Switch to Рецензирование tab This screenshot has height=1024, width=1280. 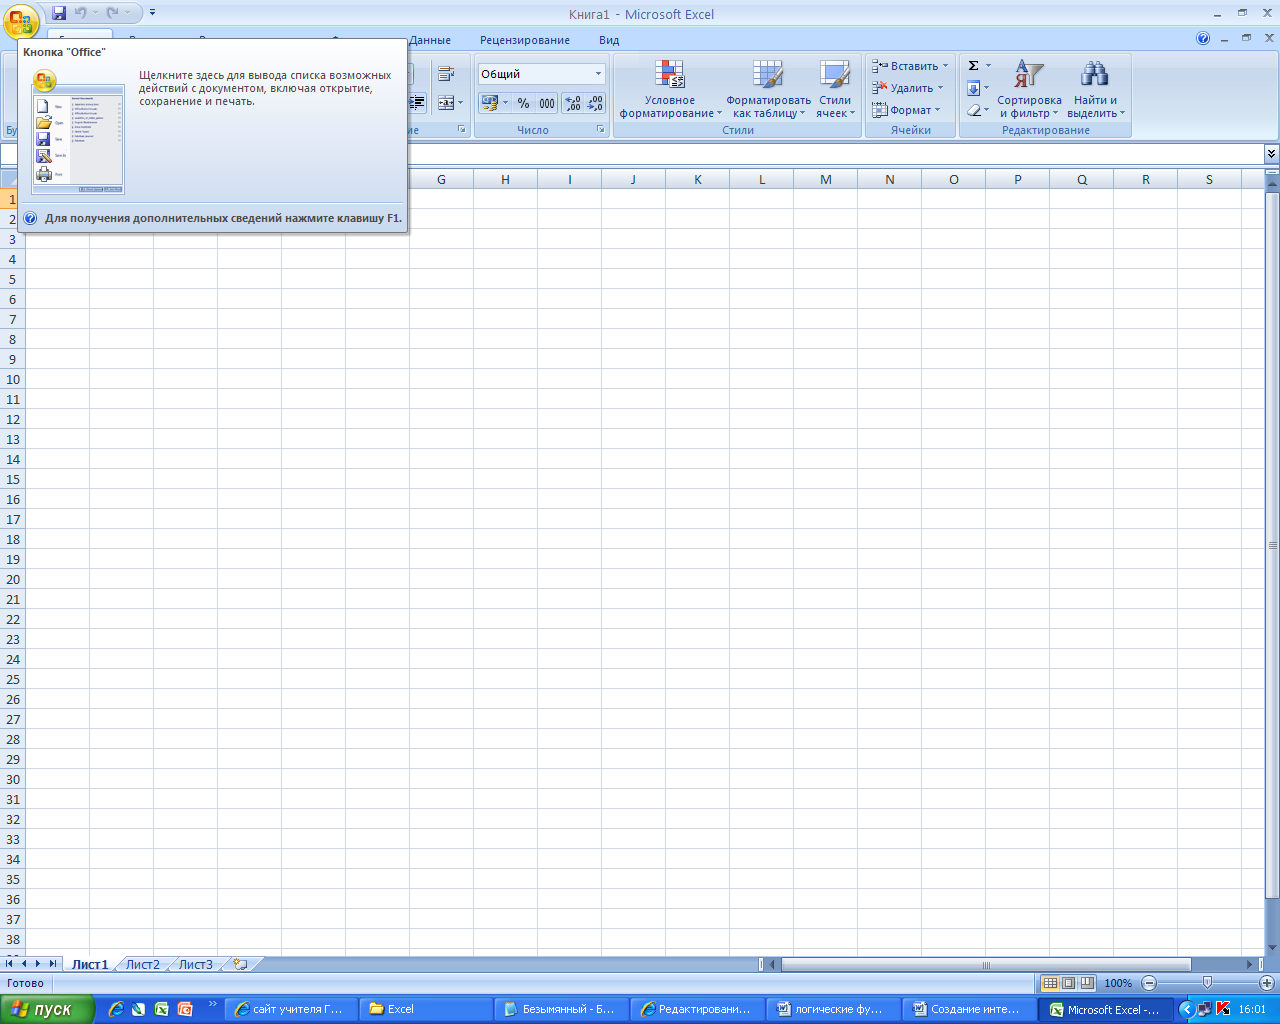(x=525, y=40)
